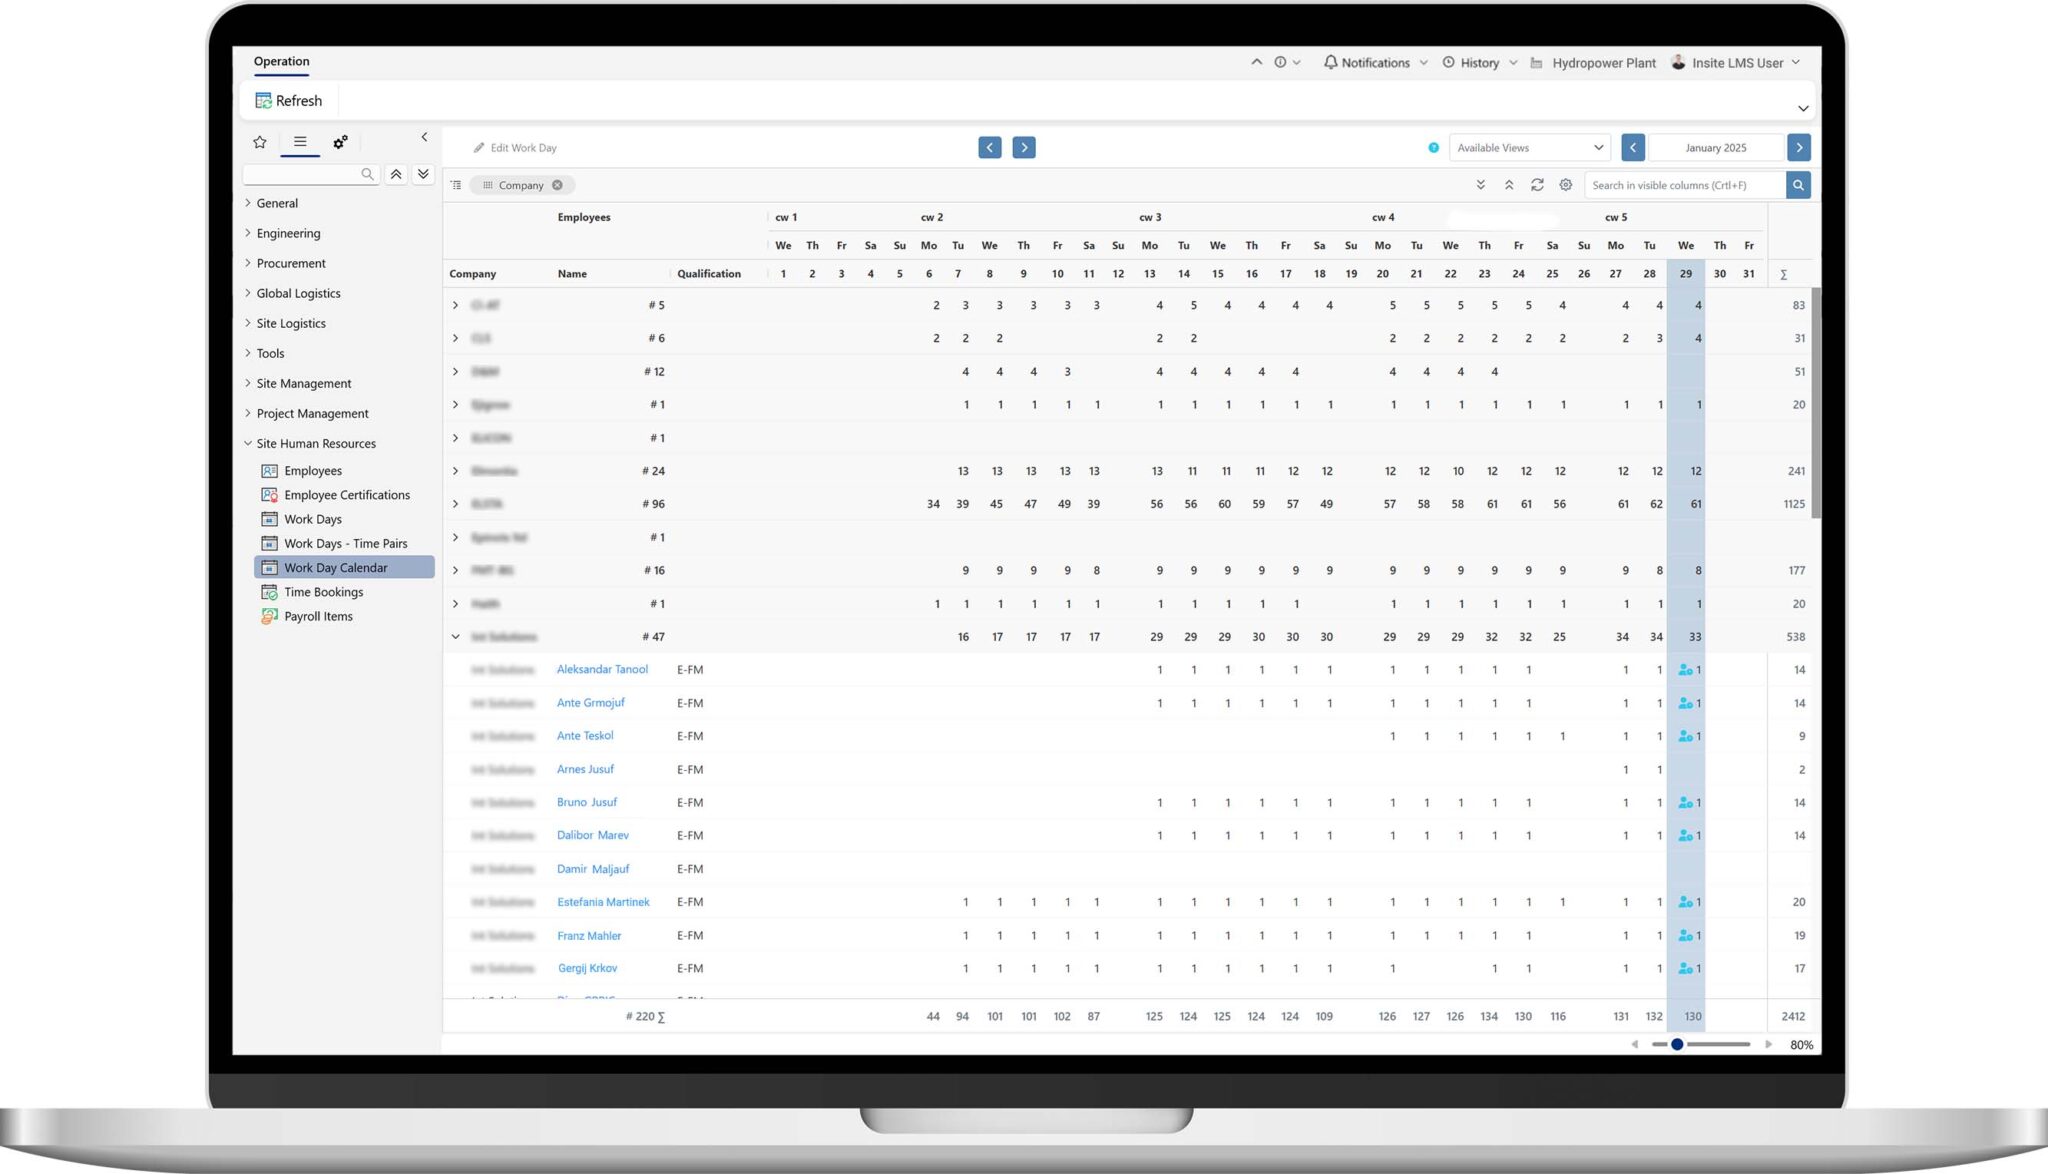Select the Employees sidebar icon
Viewport: 2048px width, 1174px height.
point(269,470)
